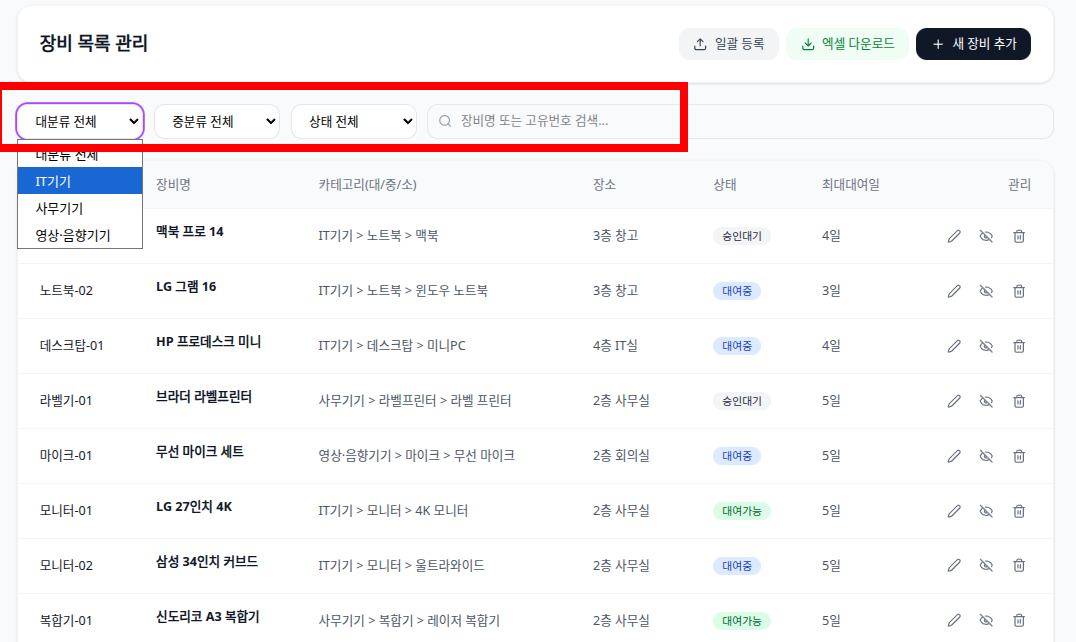
Task: Select the LG 27인치 4K name
Action: pyautogui.click(x=194, y=507)
